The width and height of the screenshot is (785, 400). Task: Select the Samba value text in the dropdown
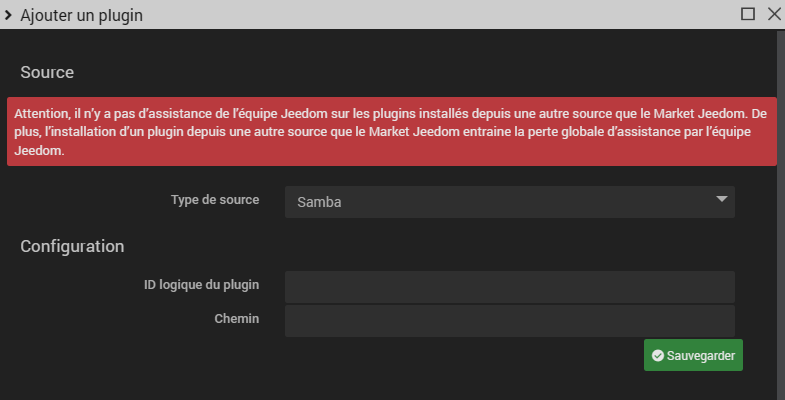(x=319, y=202)
